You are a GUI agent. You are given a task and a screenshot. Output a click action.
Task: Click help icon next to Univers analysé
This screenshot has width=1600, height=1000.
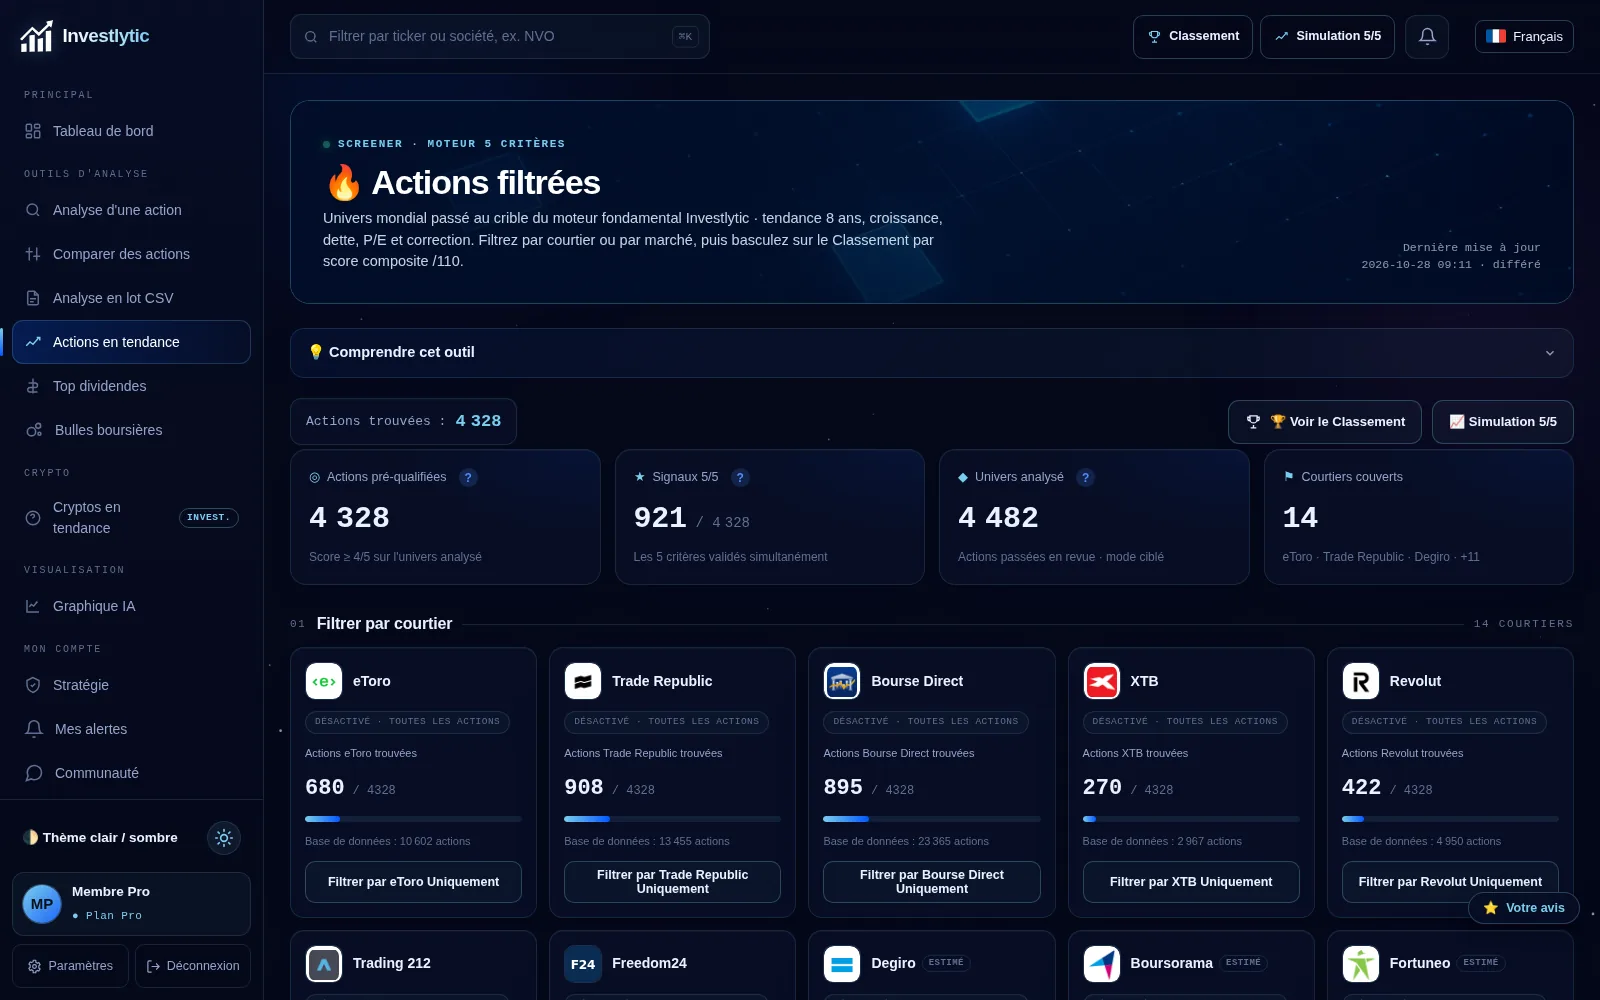pos(1085,478)
